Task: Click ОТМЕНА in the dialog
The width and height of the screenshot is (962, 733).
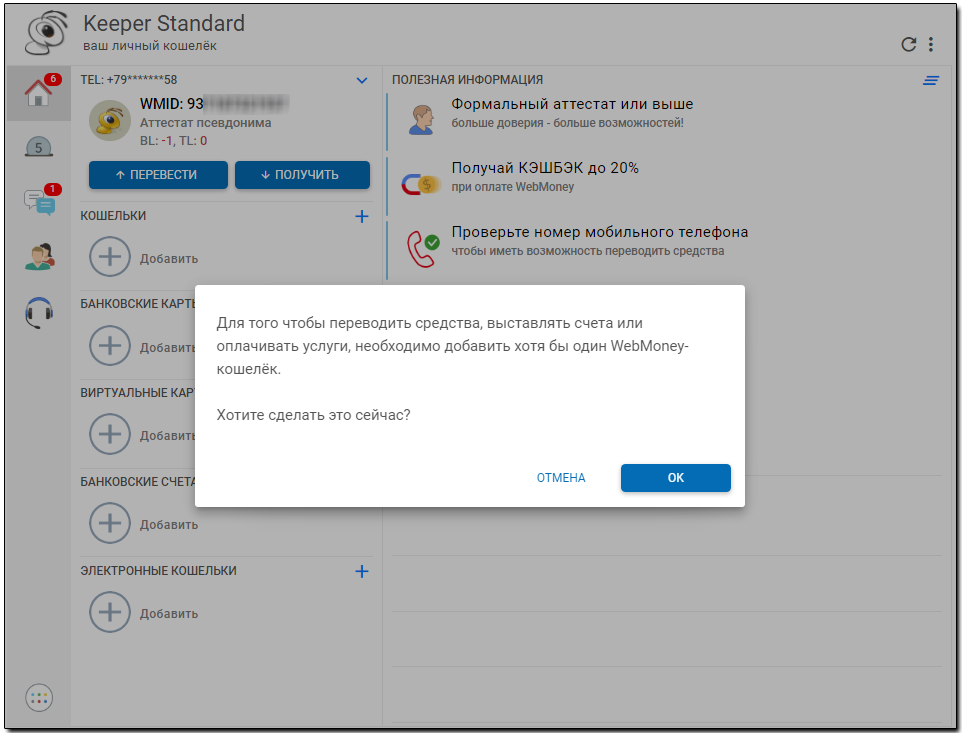Action: pos(561,478)
